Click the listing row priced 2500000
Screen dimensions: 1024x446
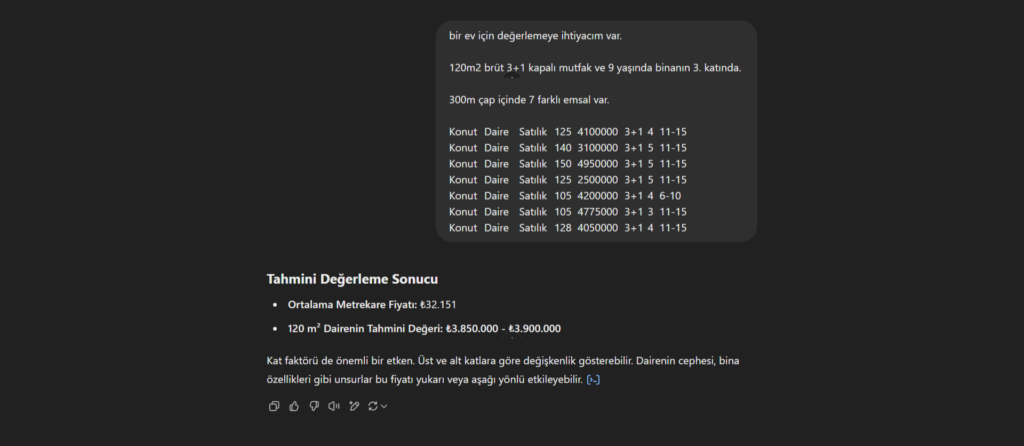[567, 180]
